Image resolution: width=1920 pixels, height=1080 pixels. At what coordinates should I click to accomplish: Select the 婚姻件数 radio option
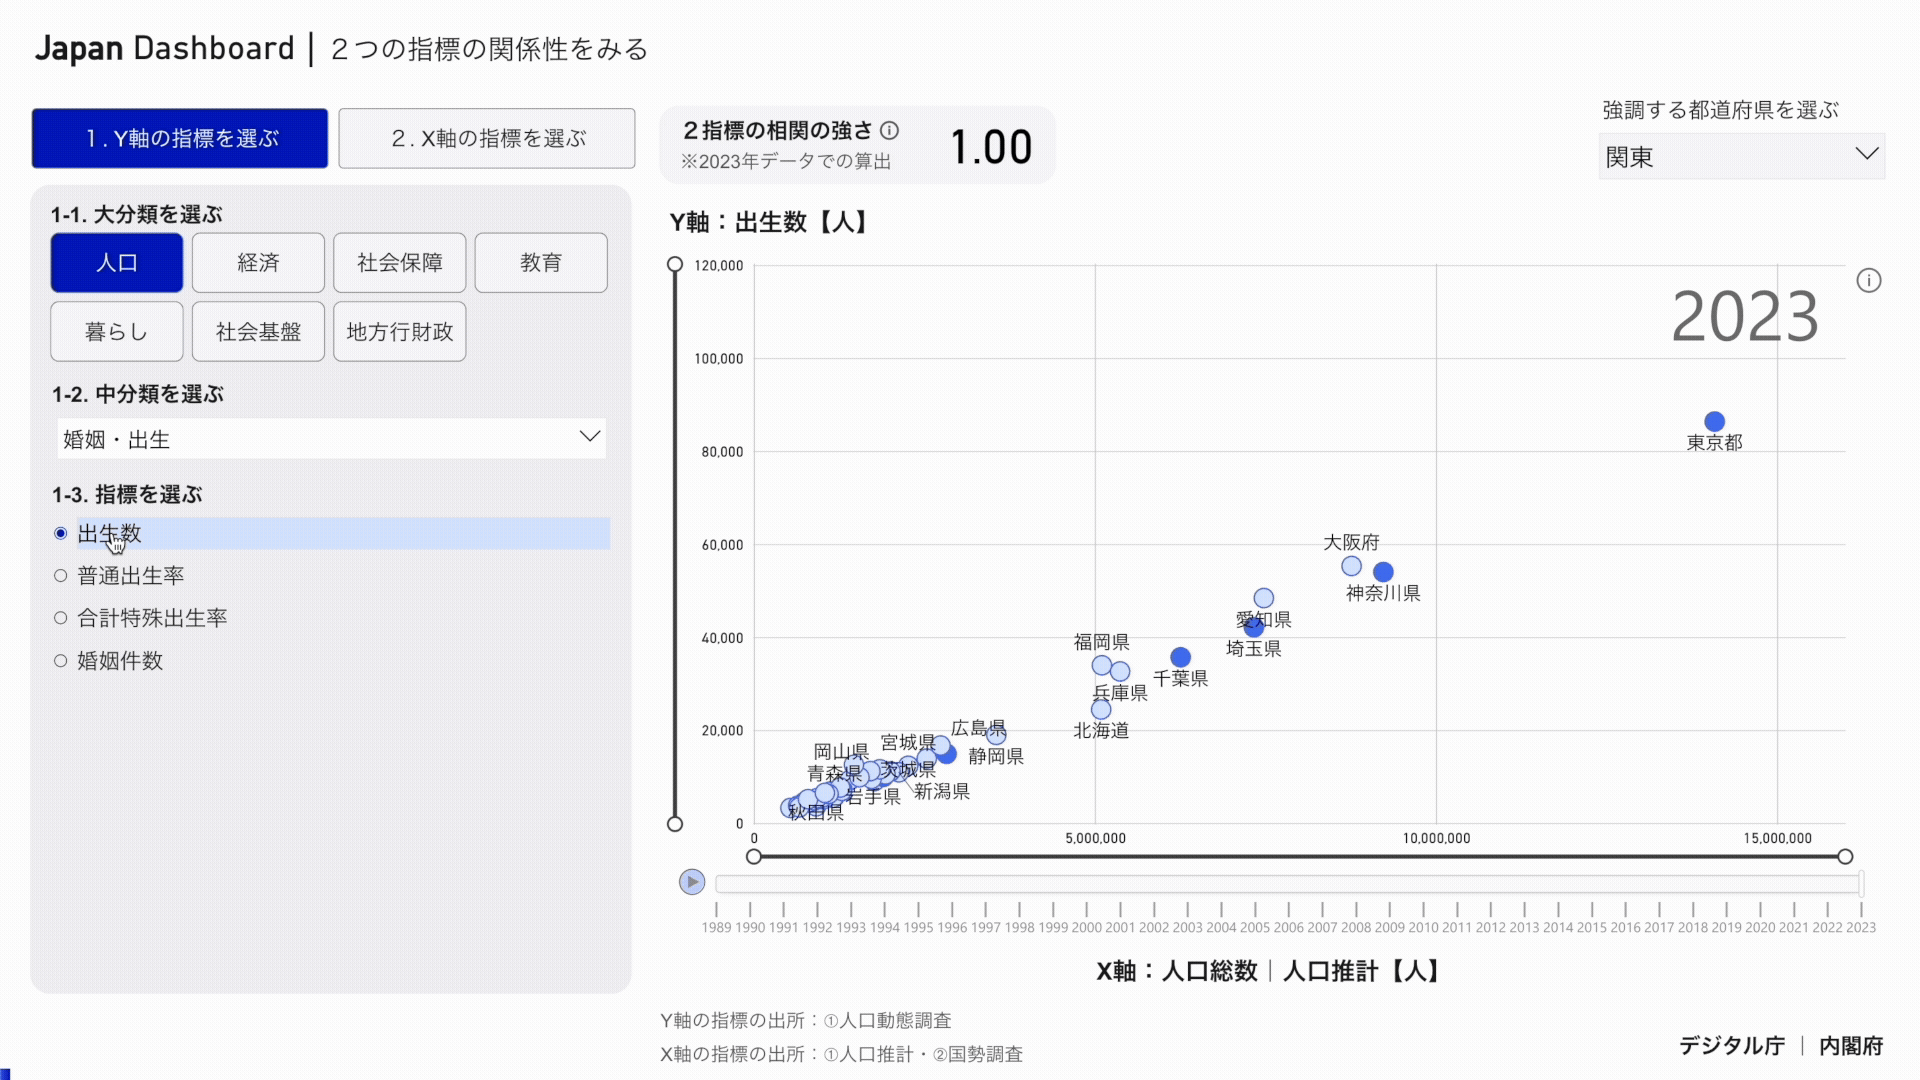tap(60, 661)
